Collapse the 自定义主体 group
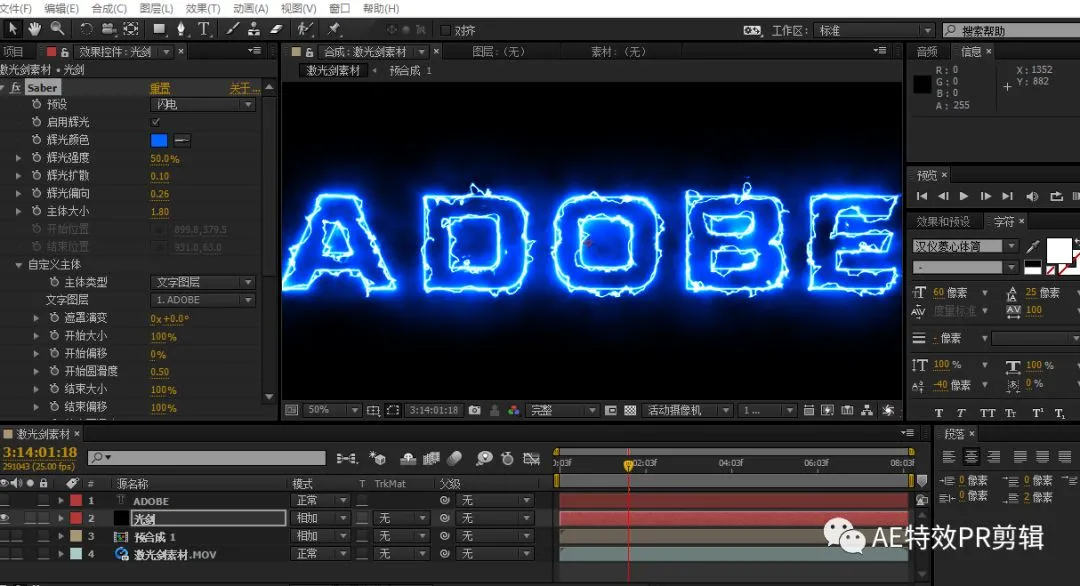Screen dimensions: 1080x586 pos(19,264)
